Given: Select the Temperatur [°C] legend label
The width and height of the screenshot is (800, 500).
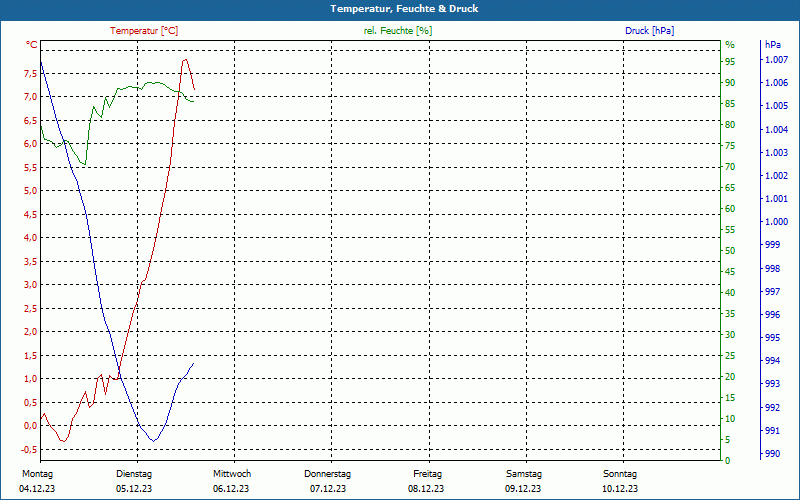Looking at the screenshot, I should click(x=144, y=31).
